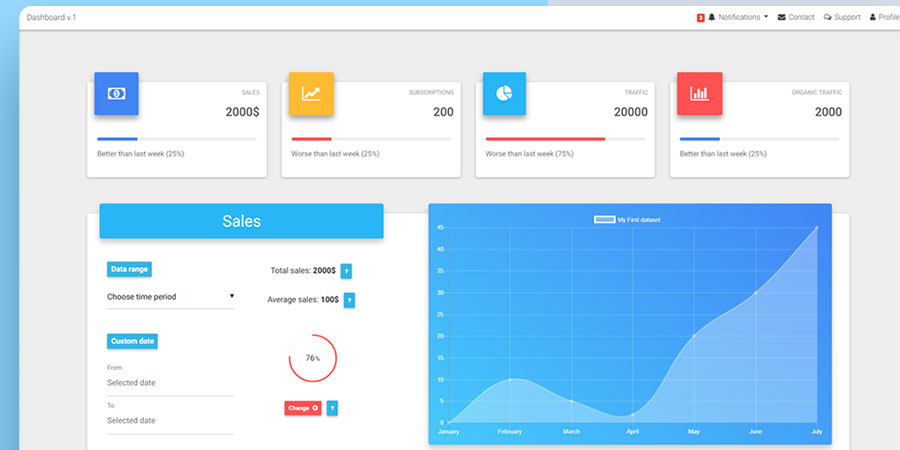Click the 20000 traffic value
Image resolution: width=900 pixels, height=450 pixels.
coord(631,112)
